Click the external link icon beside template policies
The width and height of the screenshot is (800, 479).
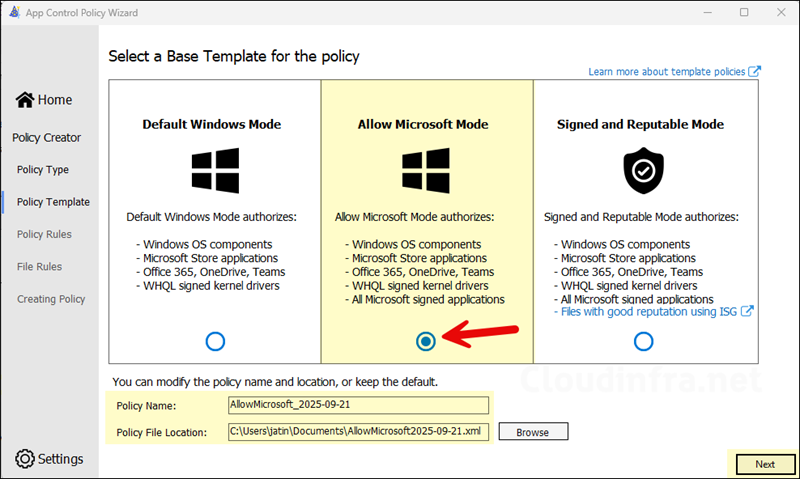(x=755, y=72)
